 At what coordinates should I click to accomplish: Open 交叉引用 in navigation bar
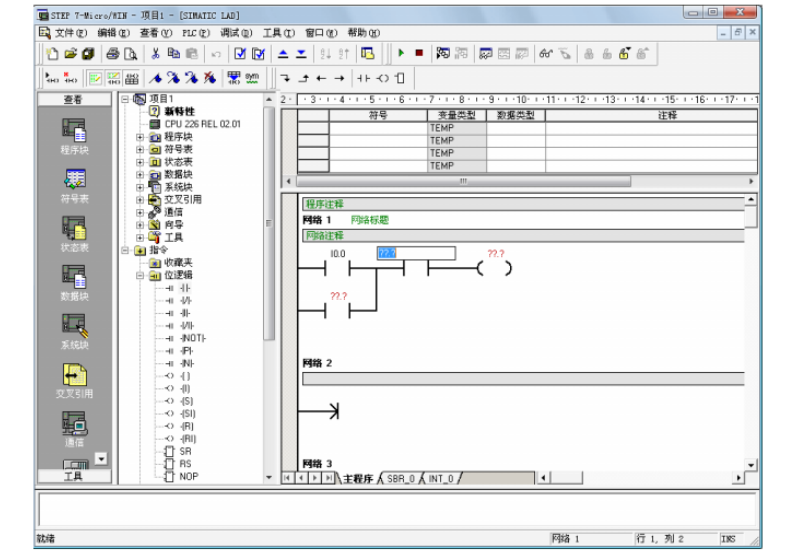74,381
